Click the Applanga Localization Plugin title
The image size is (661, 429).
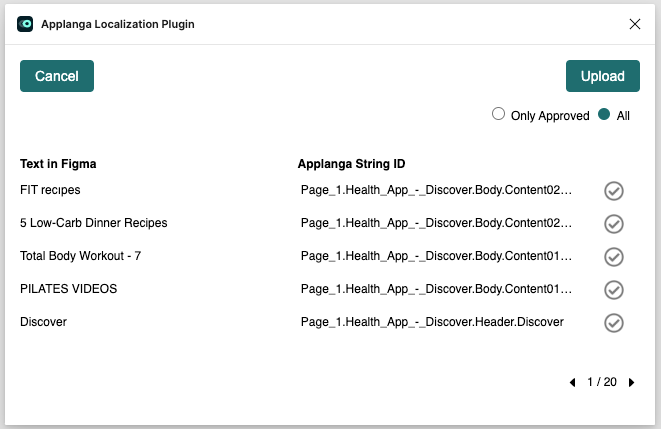118,24
